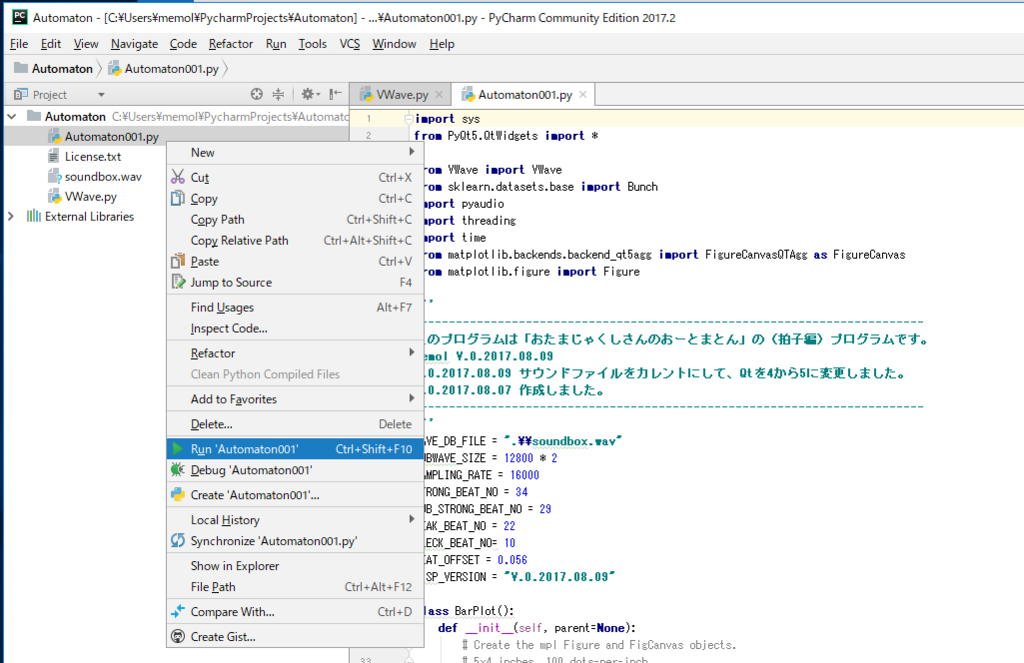Click the GitHub icon beside Create Gist
1024x663 pixels.
click(x=178, y=636)
